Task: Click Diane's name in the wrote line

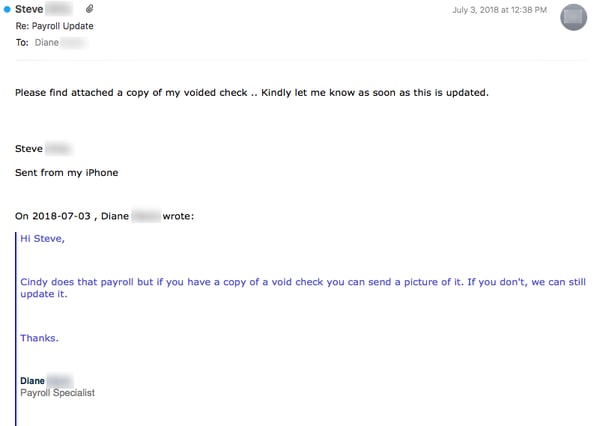Action: coord(114,216)
